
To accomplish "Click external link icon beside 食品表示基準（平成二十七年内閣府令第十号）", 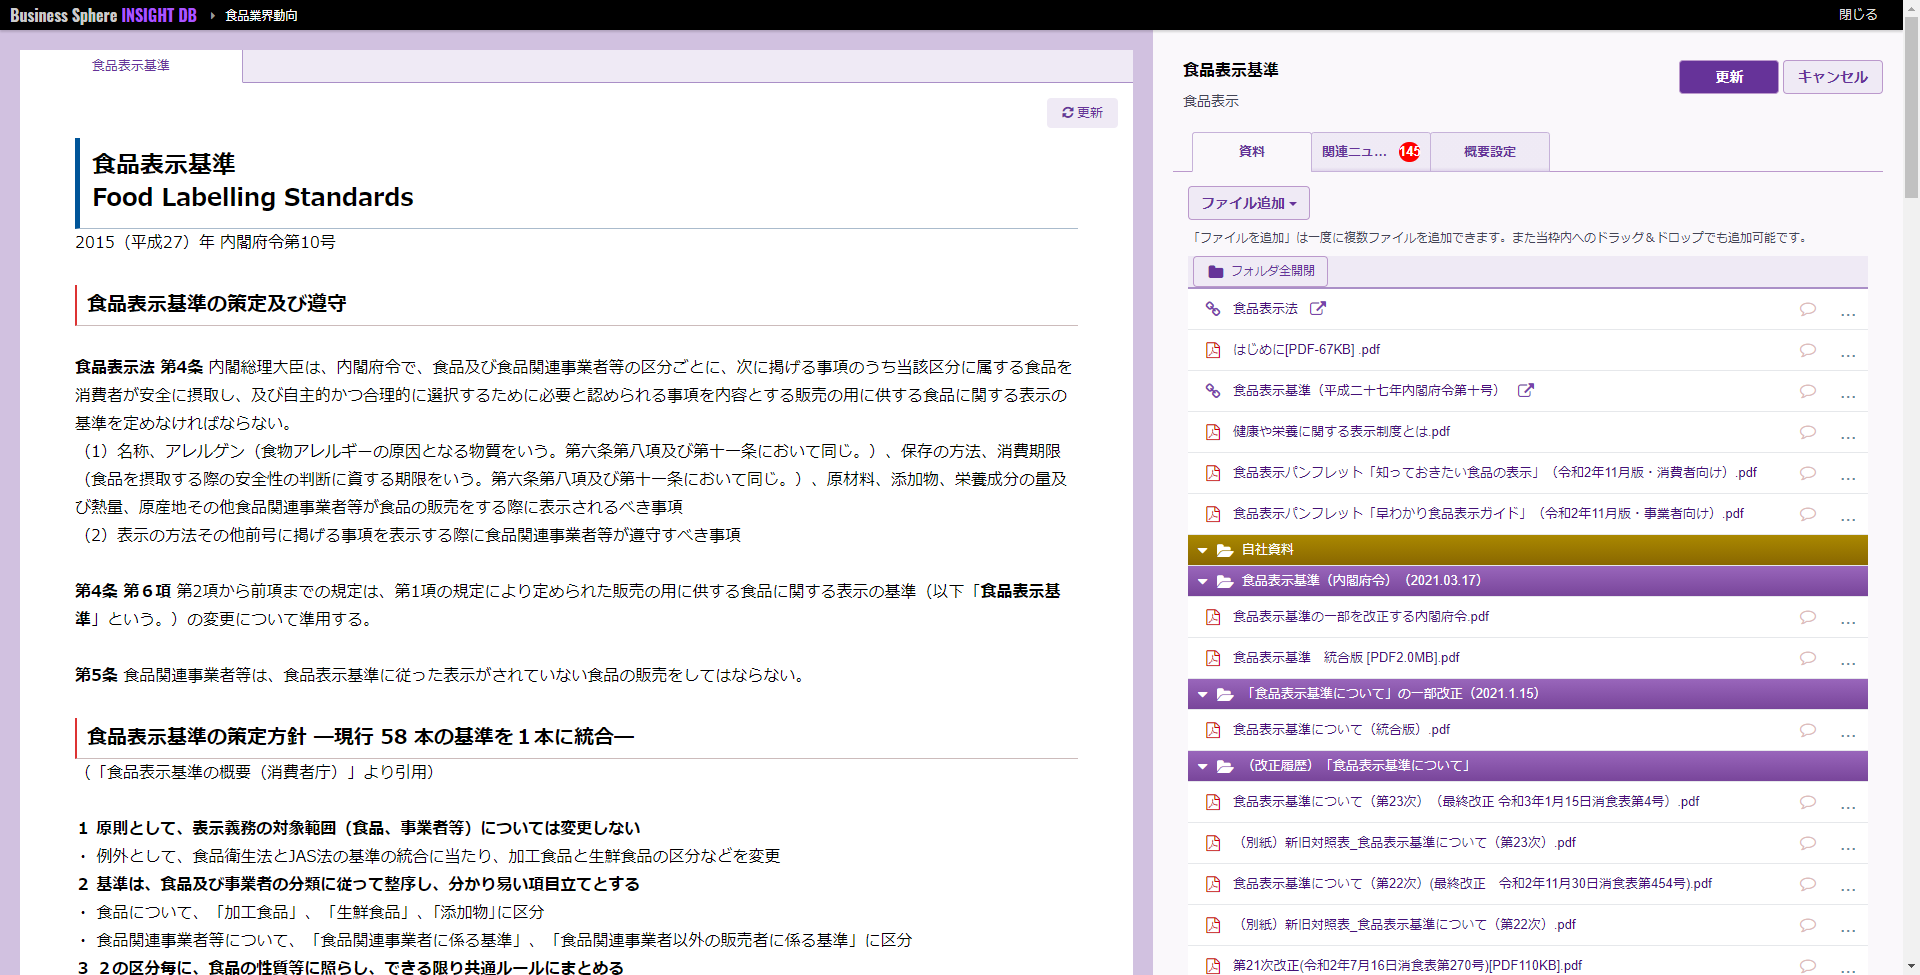I will point(1525,391).
